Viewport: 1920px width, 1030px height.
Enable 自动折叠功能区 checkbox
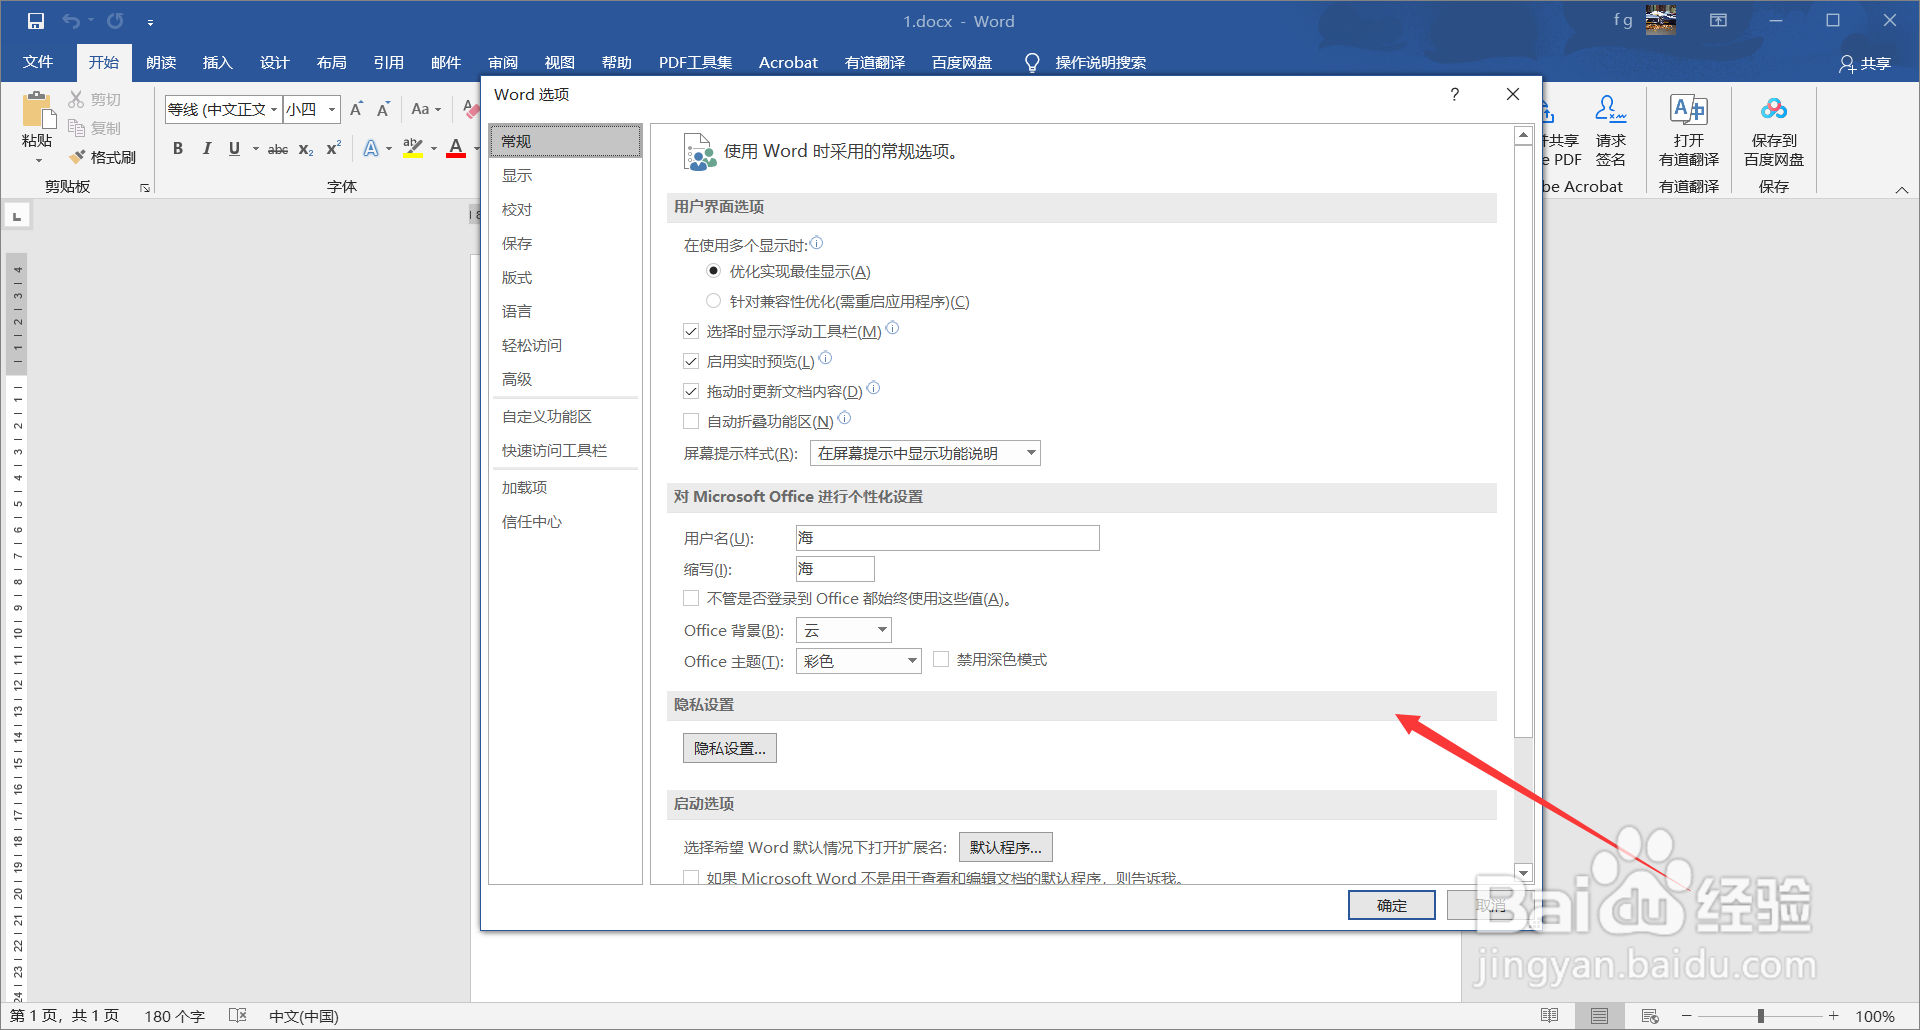tap(691, 421)
